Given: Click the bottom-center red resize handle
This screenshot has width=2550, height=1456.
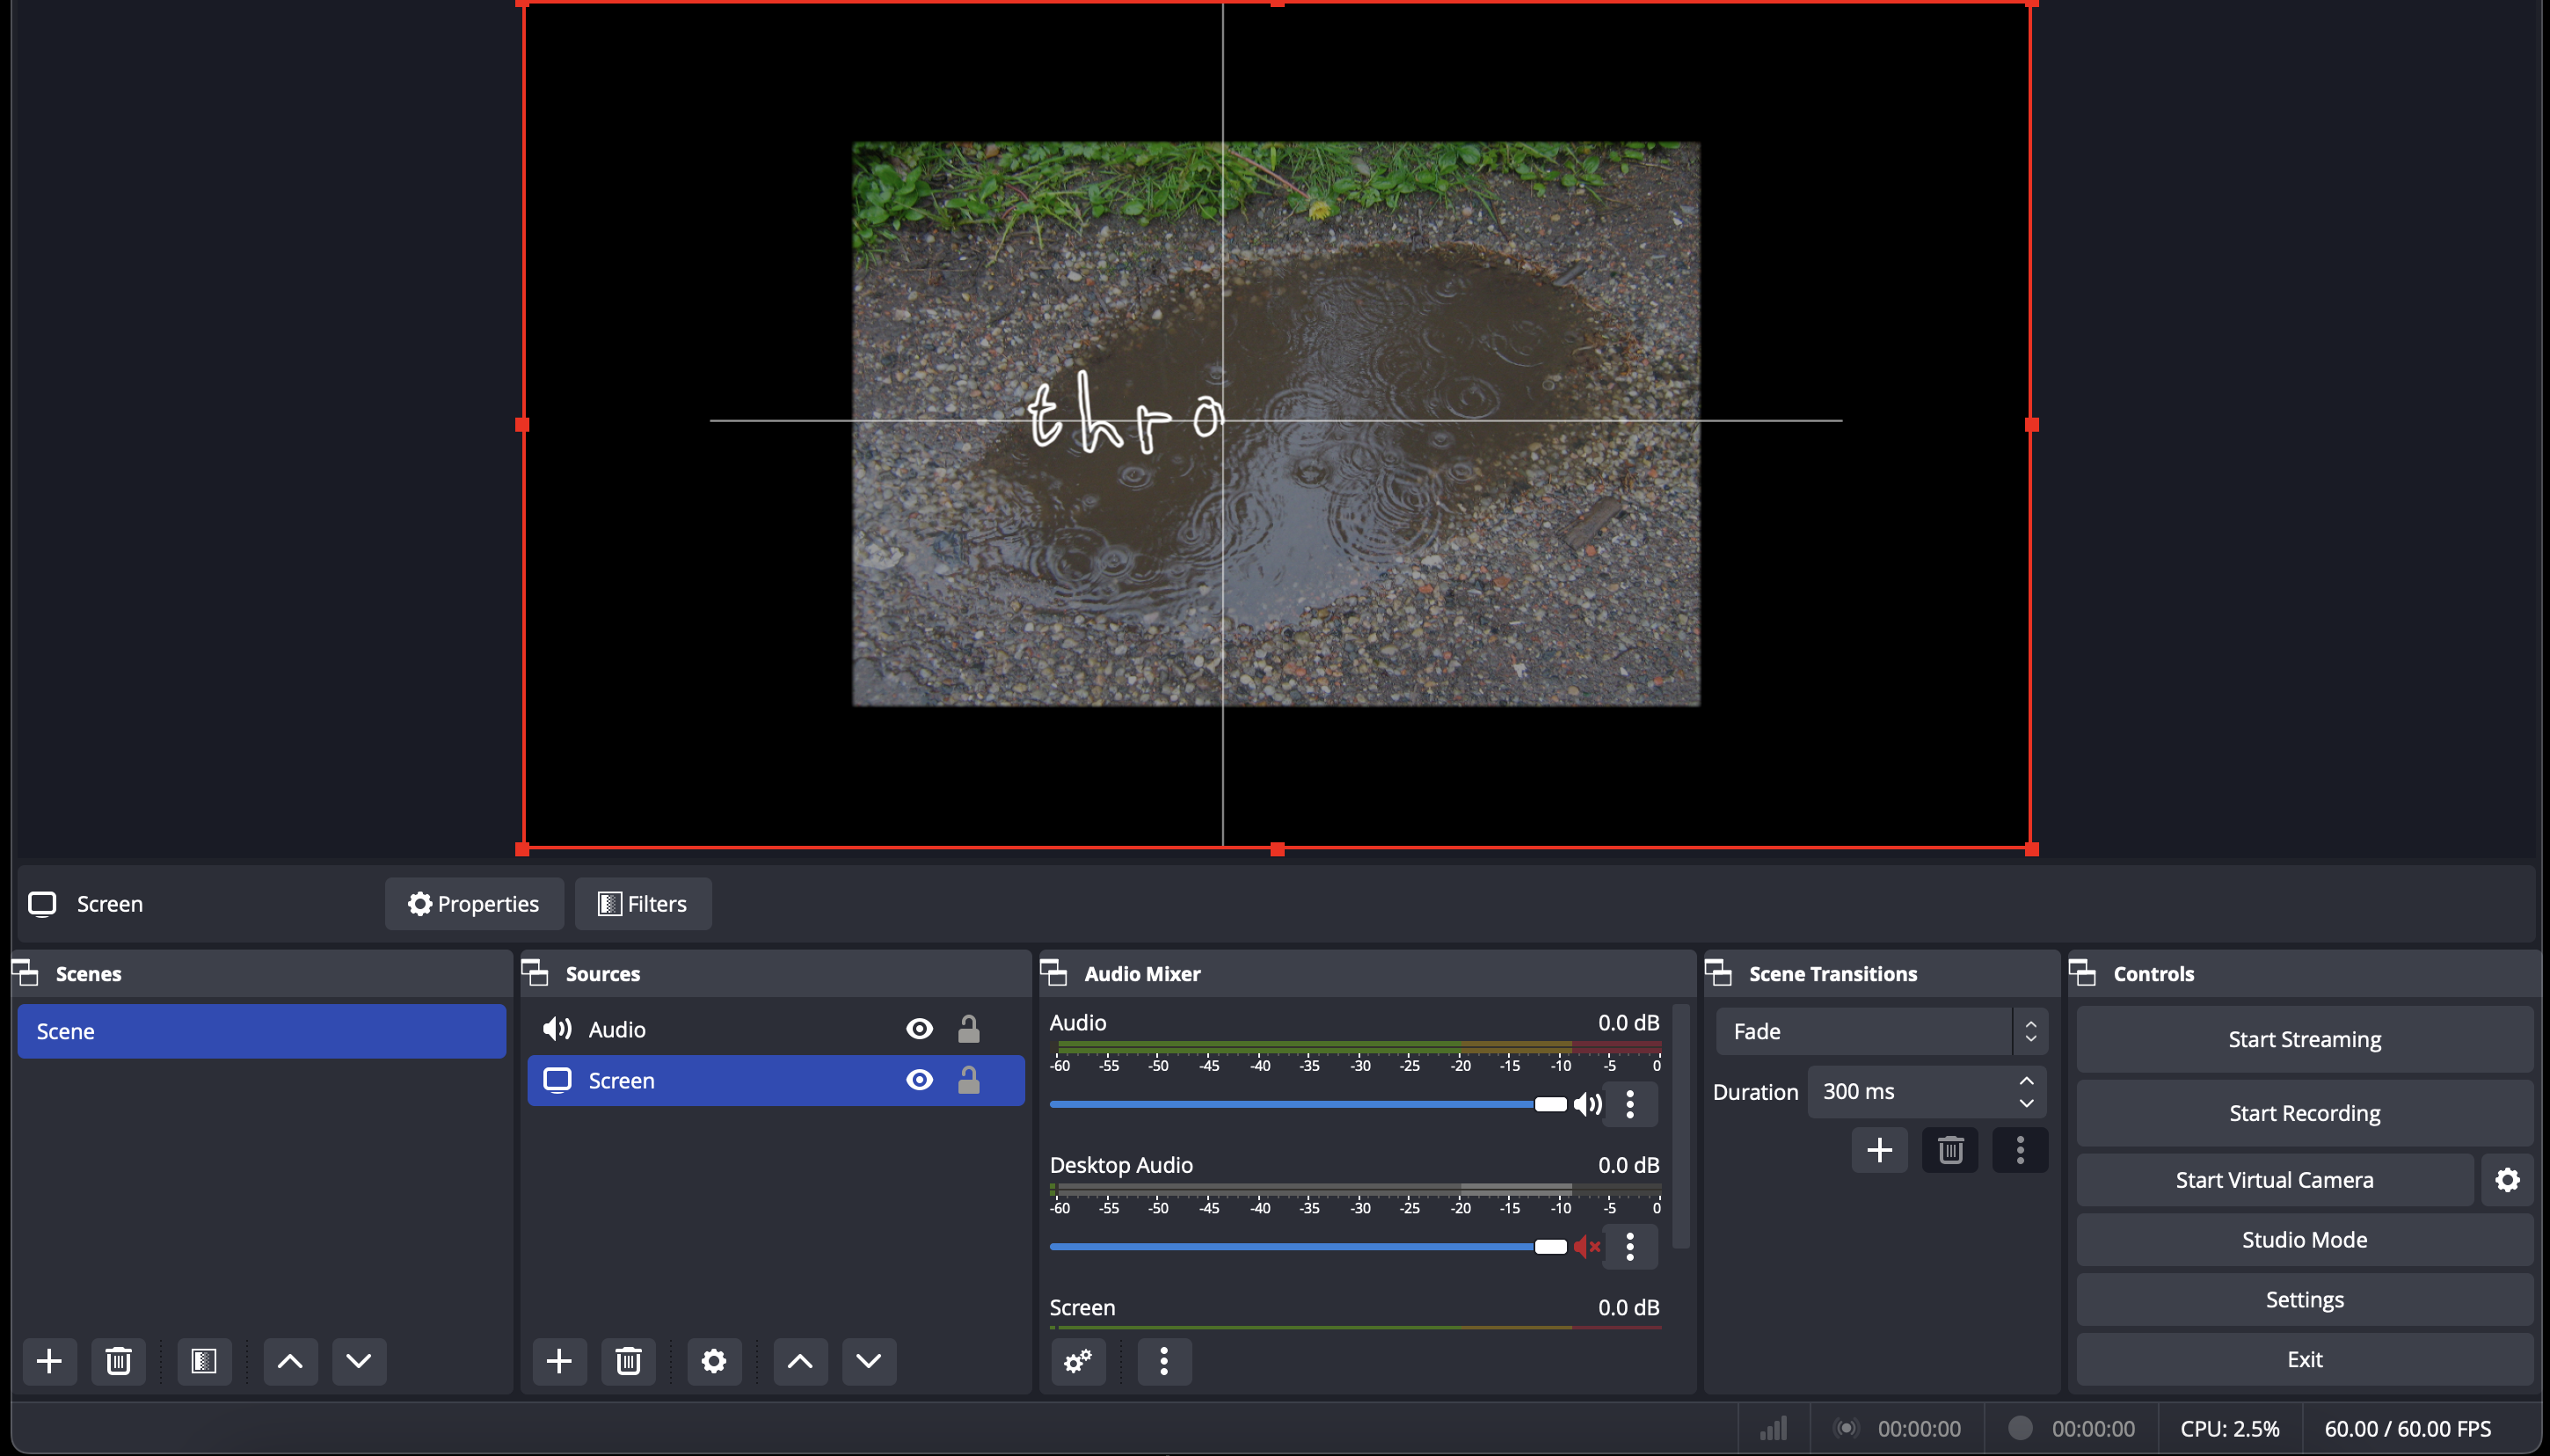Looking at the screenshot, I should pos(1277,849).
